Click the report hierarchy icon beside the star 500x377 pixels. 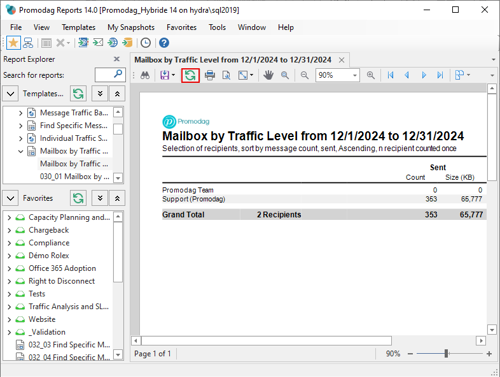tap(28, 43)
